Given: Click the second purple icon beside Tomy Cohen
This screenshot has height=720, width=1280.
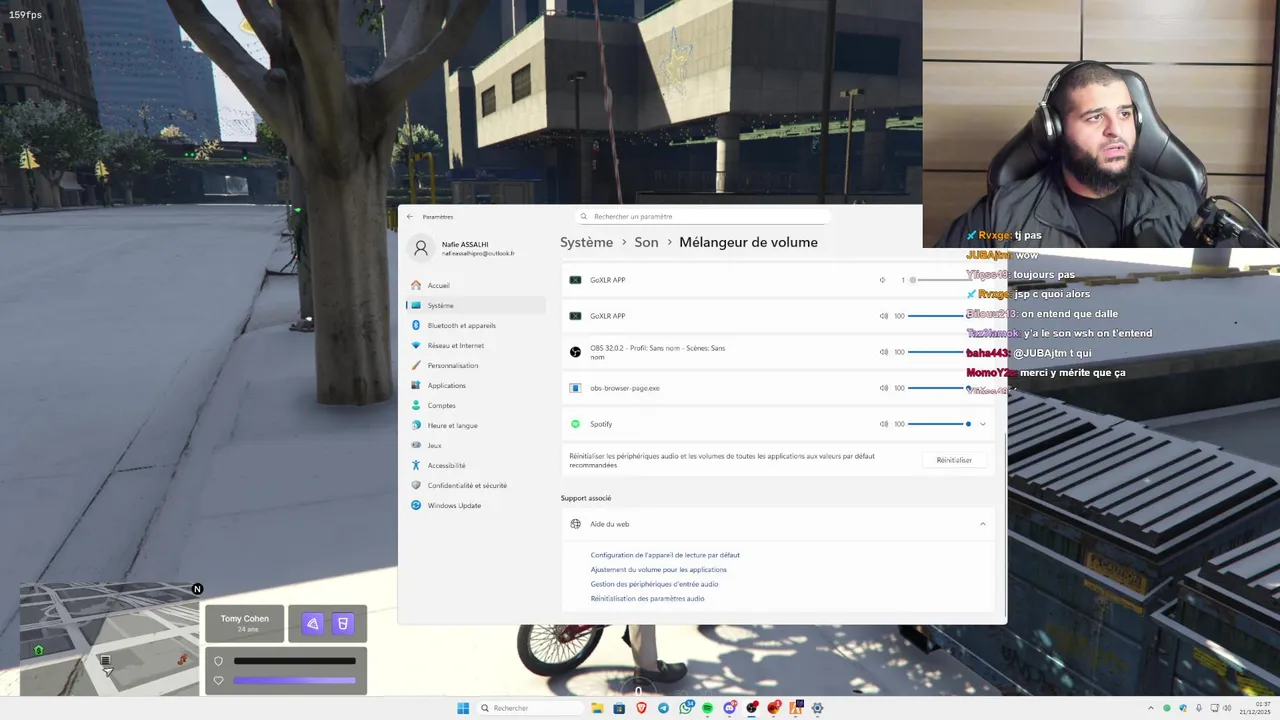Looking at the screenshot, I should [x=343, y=624].
